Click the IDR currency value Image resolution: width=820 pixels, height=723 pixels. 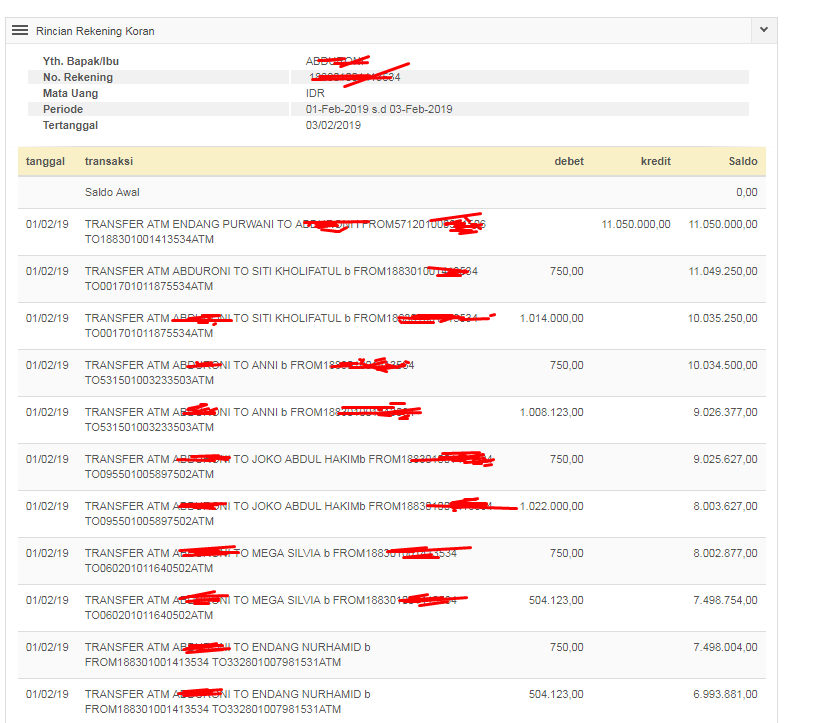(x=315, y=93)
